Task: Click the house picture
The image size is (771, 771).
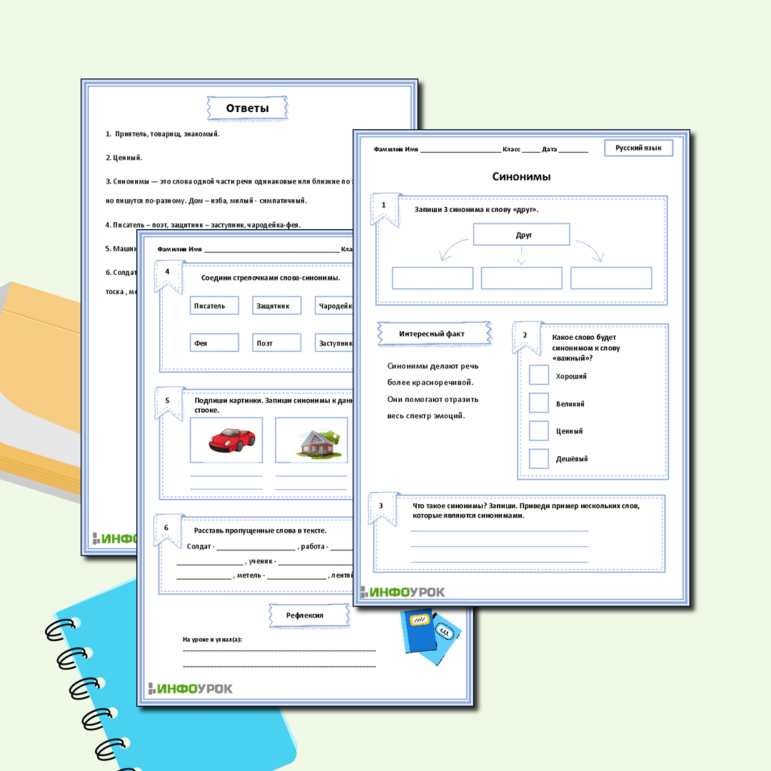Action: [x=311, y=439]
